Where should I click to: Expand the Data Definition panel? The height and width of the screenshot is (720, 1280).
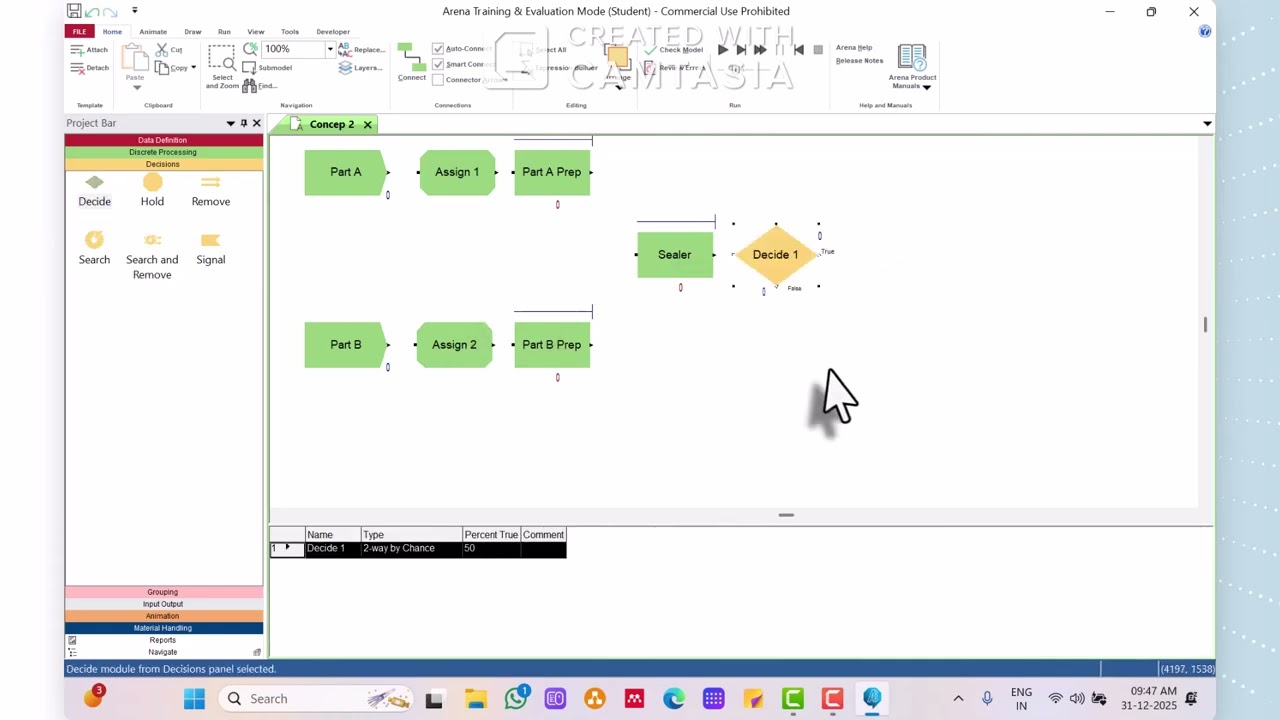point(164,140)
